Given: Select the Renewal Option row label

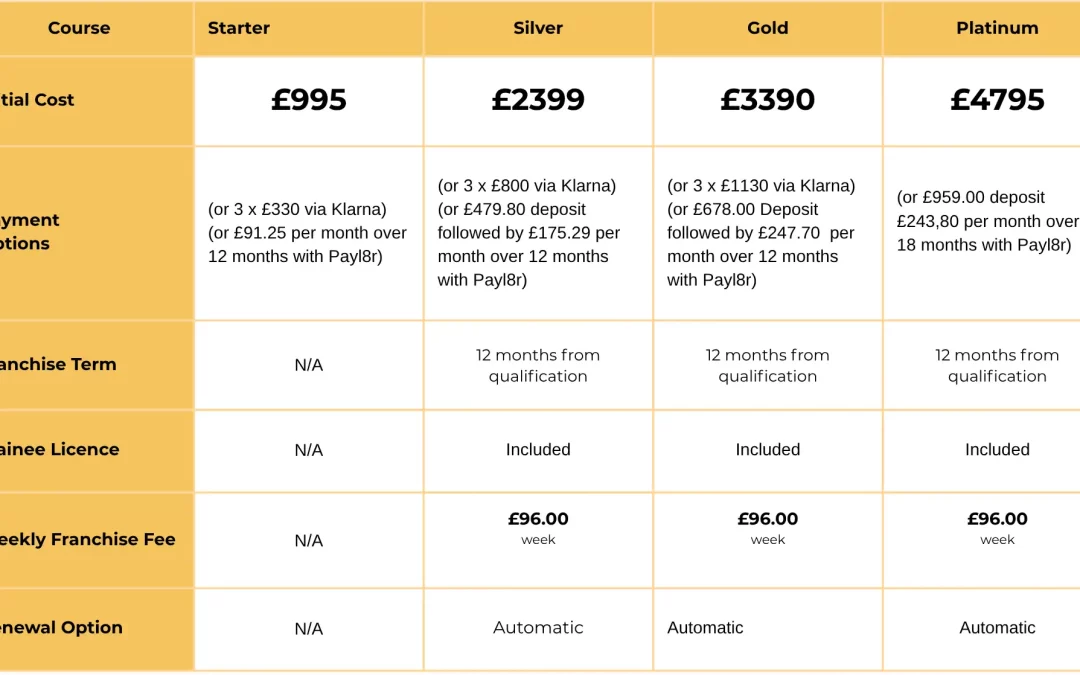Looking at the screenshot, I should [62, 627].
